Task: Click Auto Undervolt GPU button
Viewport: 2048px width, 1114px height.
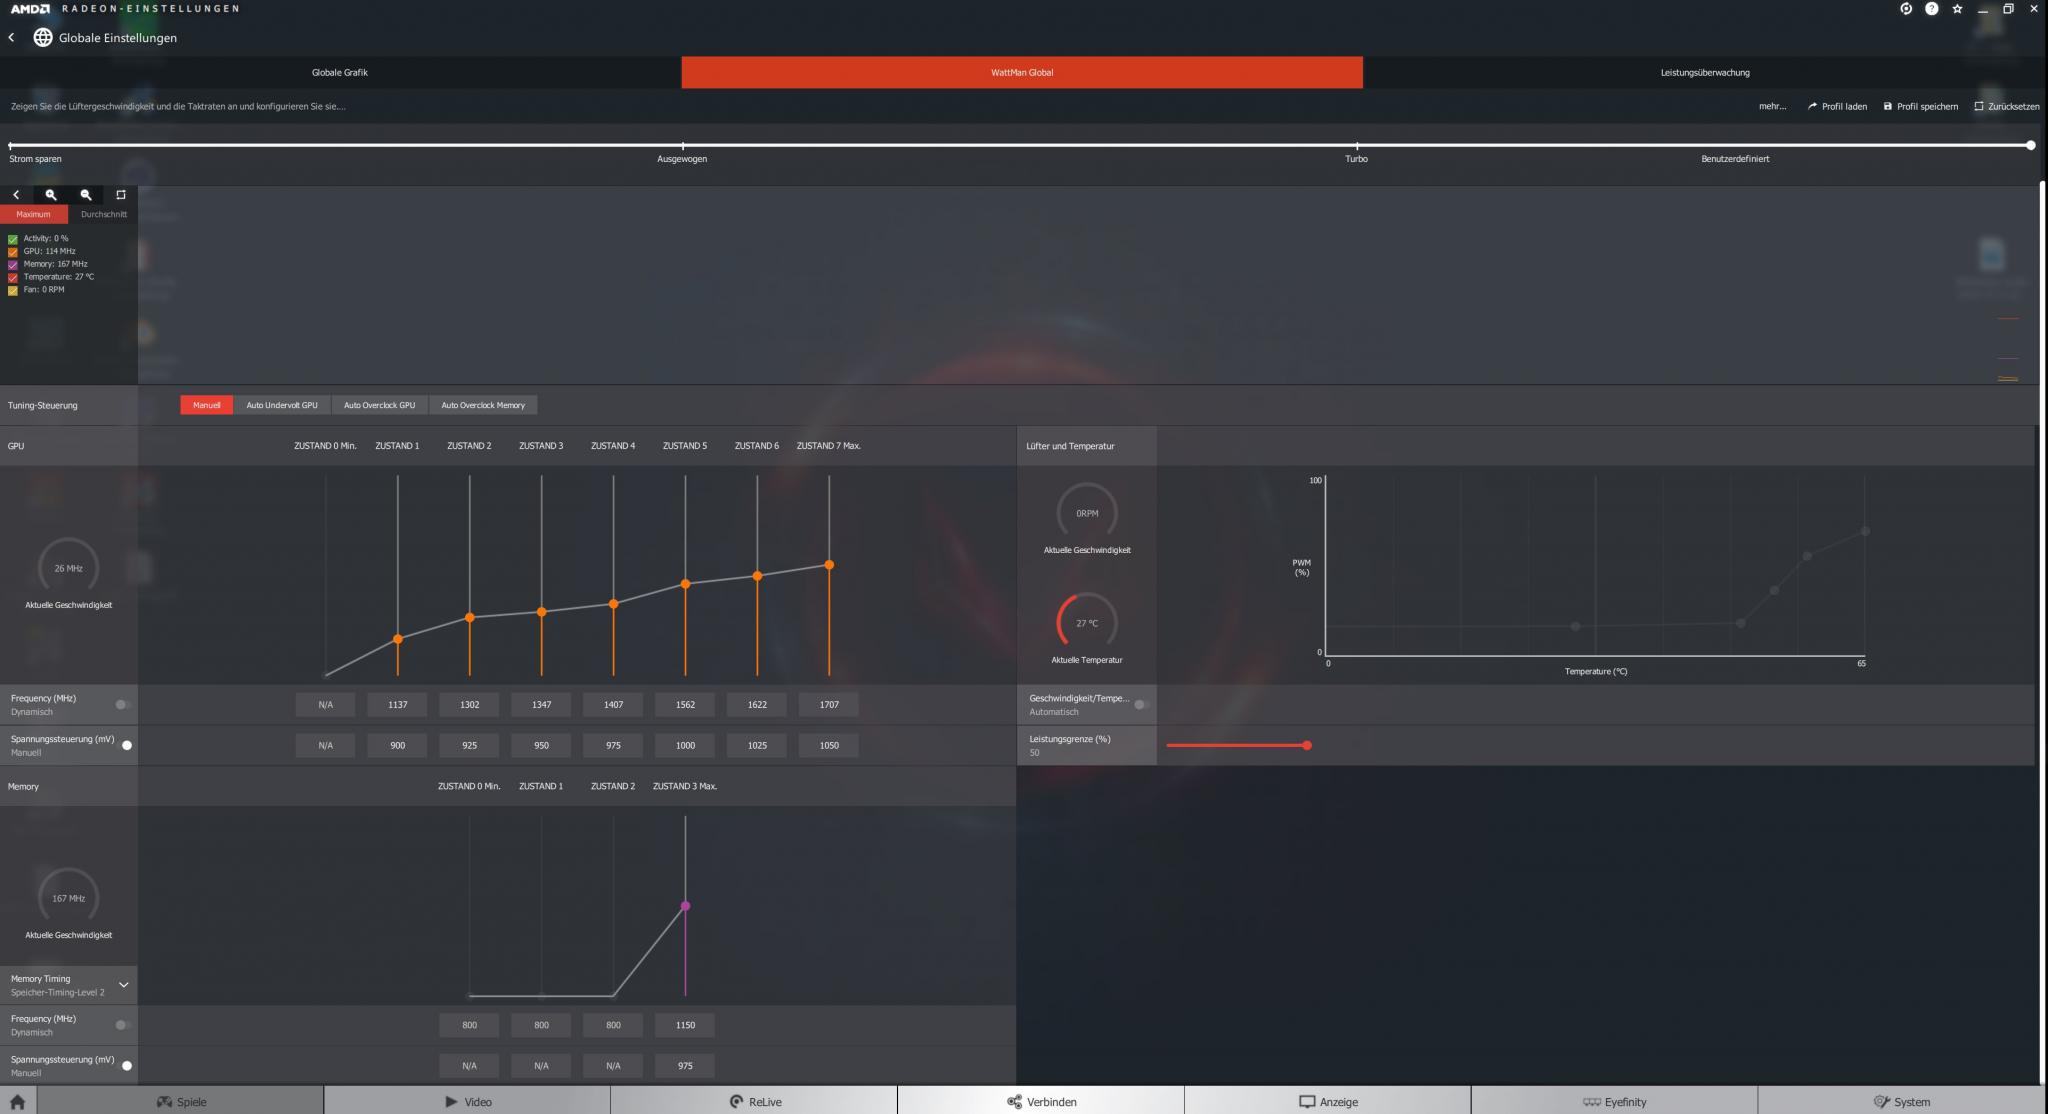Action: 282,405
